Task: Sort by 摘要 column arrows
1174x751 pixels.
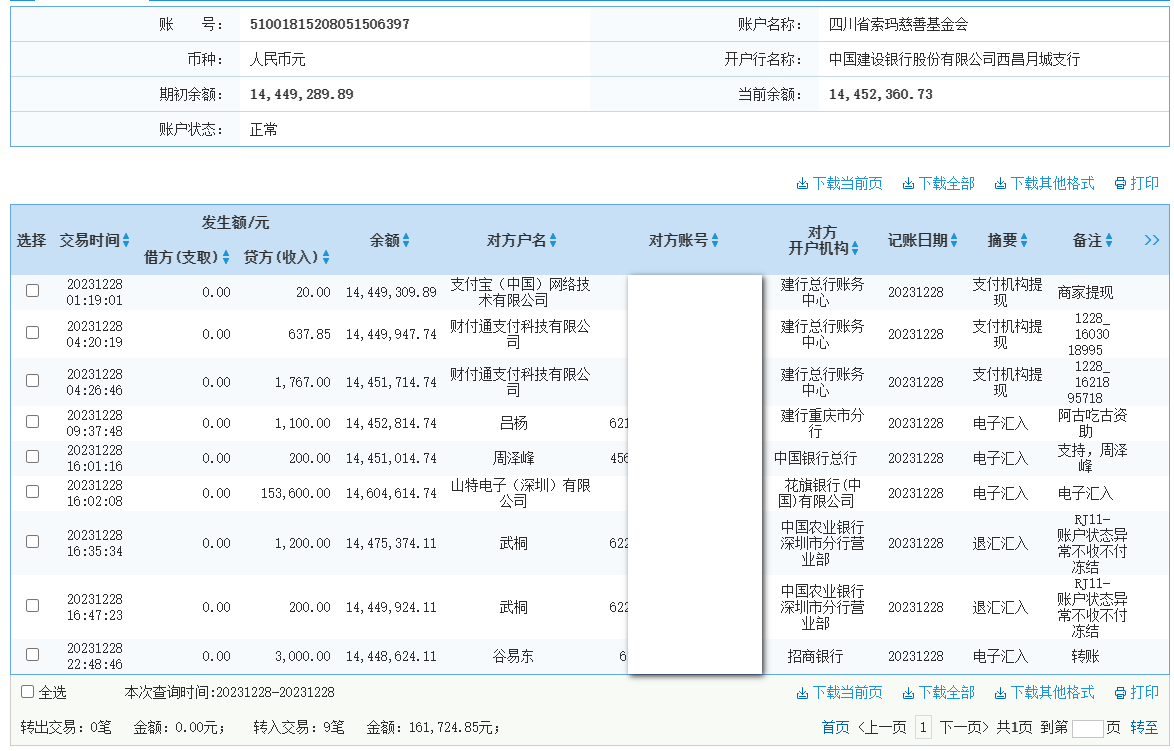Action: point(1024,240)
